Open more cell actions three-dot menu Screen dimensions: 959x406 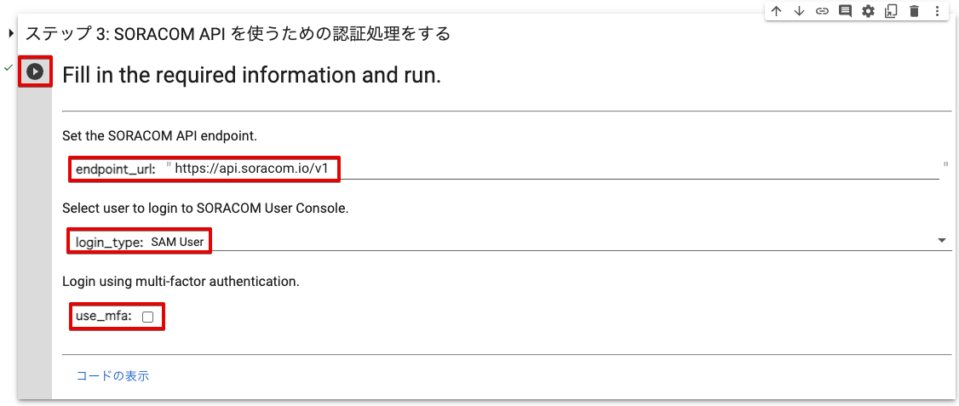tap(937, 12)
